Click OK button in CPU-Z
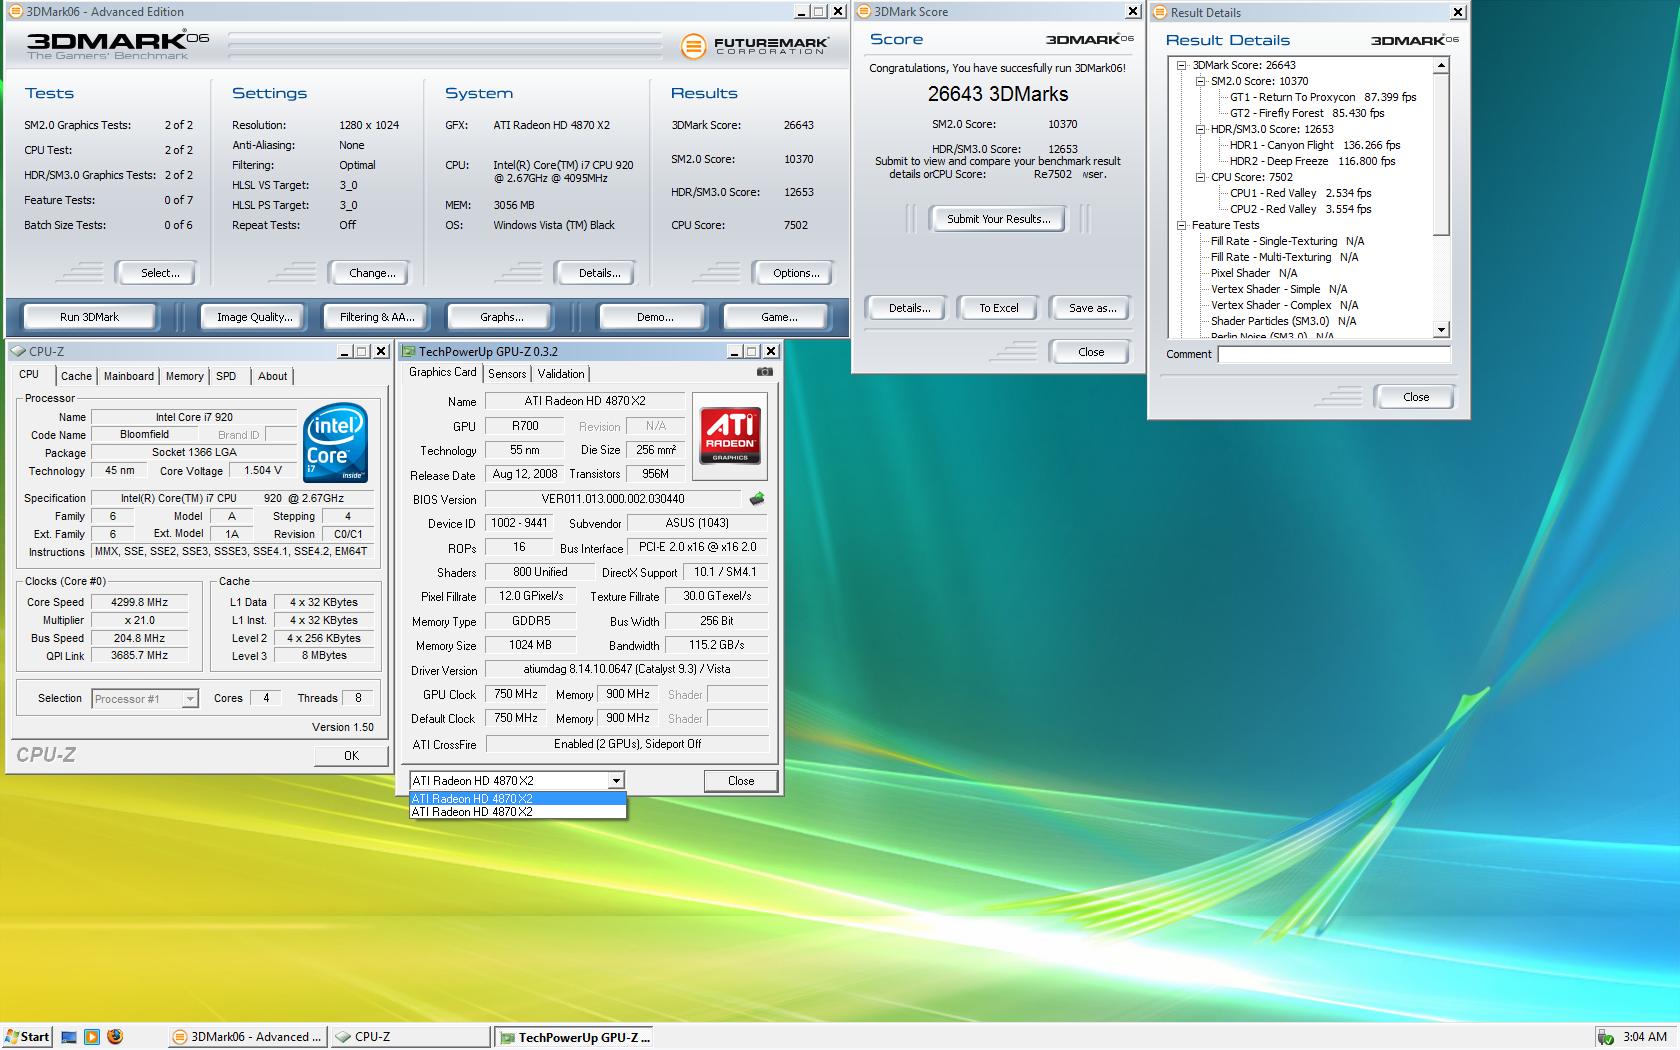1680x1050 pixels. [351, 756]
